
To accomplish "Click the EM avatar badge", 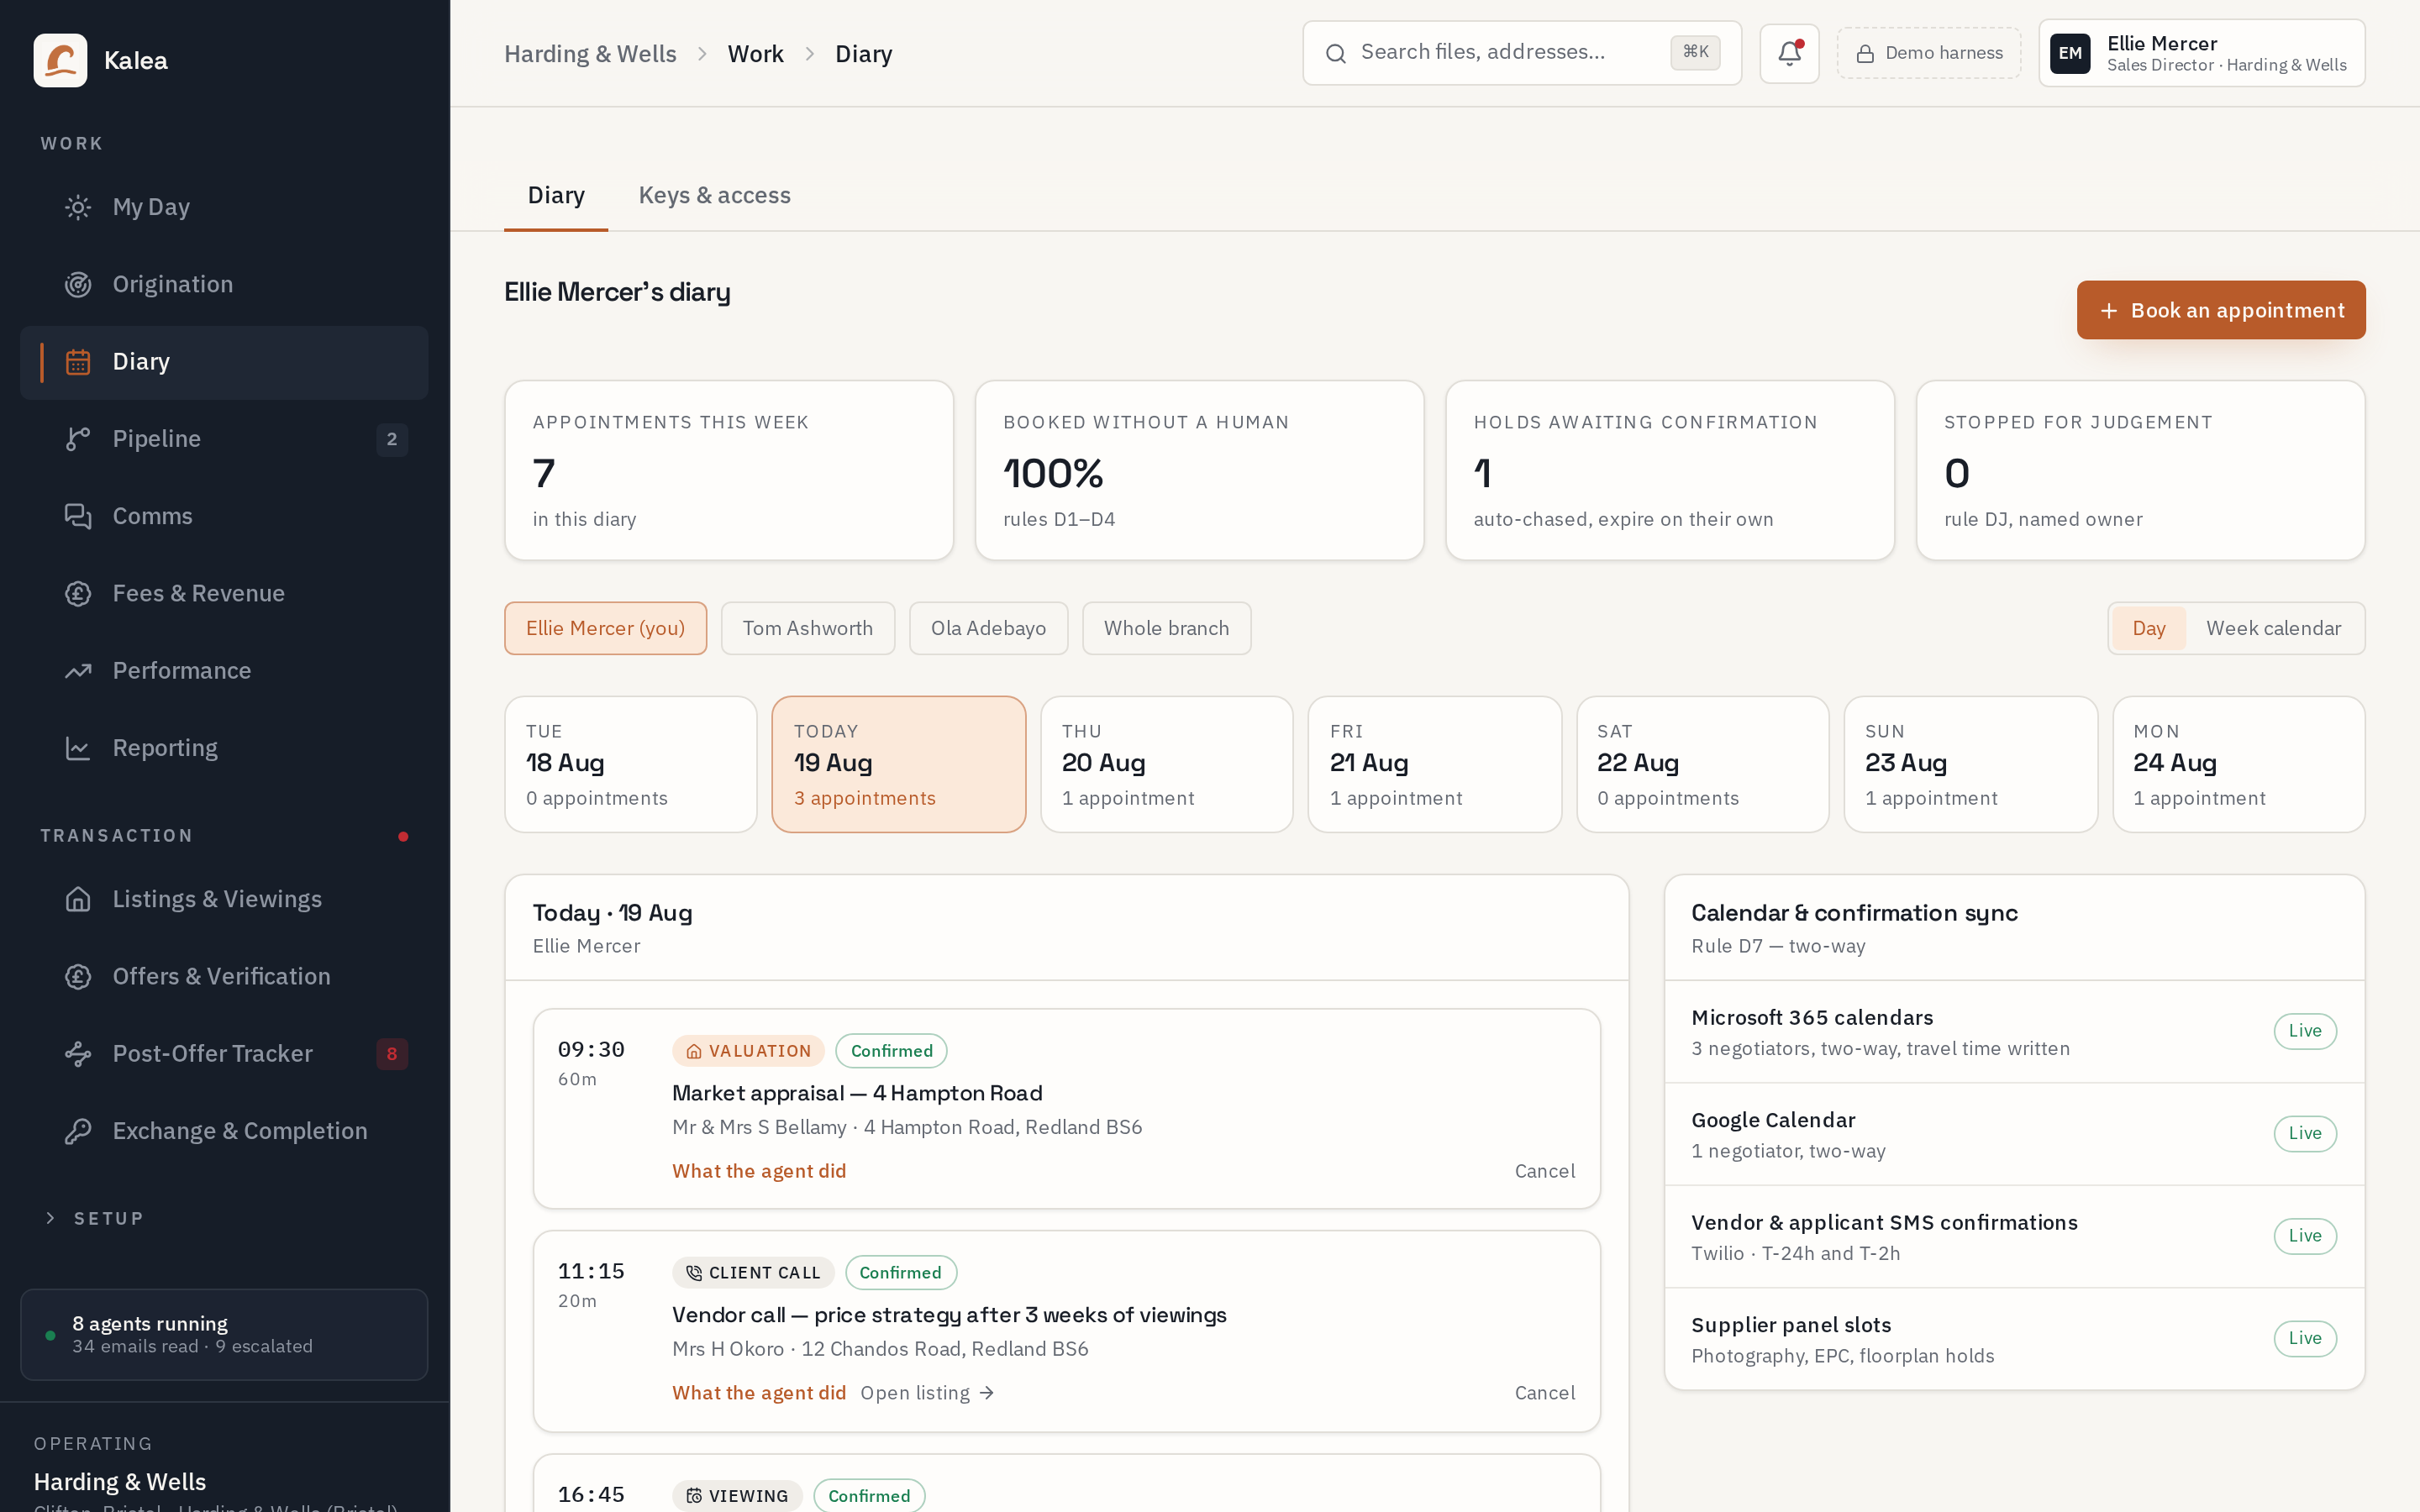I will coord(2070,53).
